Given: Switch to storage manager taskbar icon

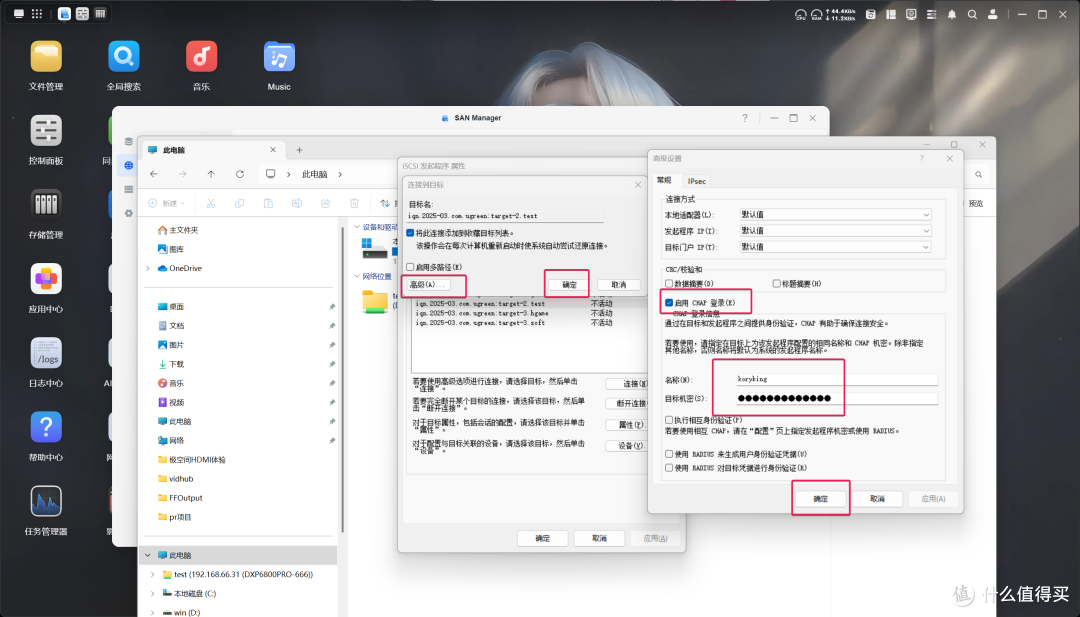Looking at the screenshot, I should 100,14.
